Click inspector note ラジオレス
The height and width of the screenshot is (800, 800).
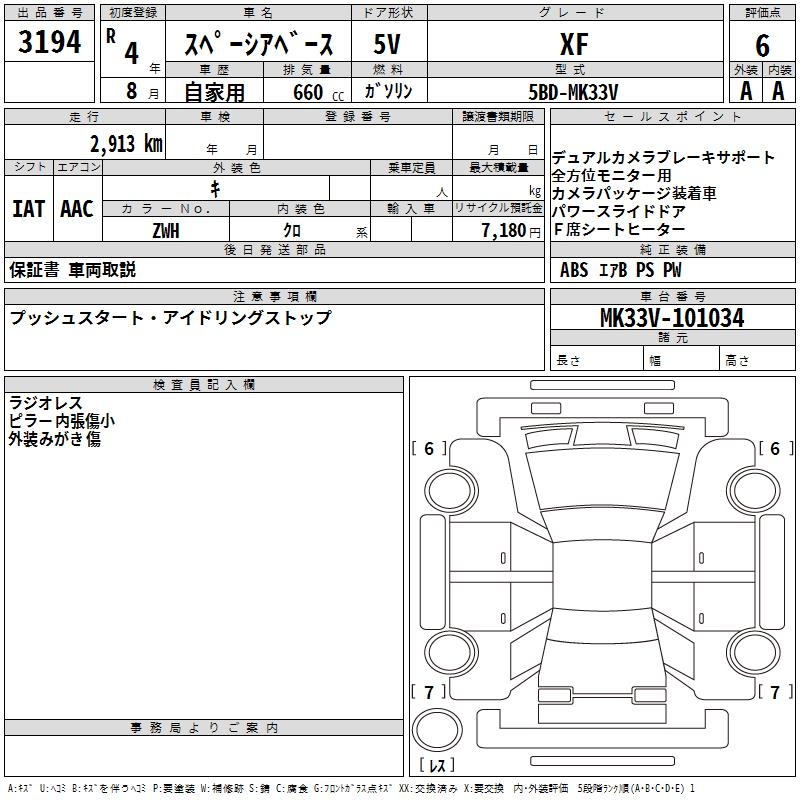[45, 403]
